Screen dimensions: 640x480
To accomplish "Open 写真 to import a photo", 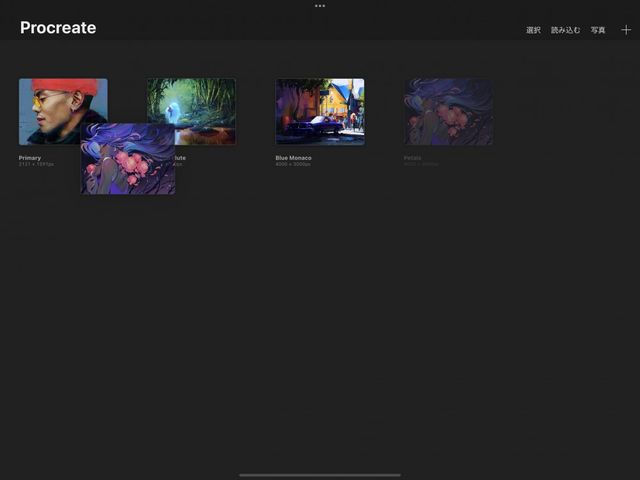I will [598, 30].
